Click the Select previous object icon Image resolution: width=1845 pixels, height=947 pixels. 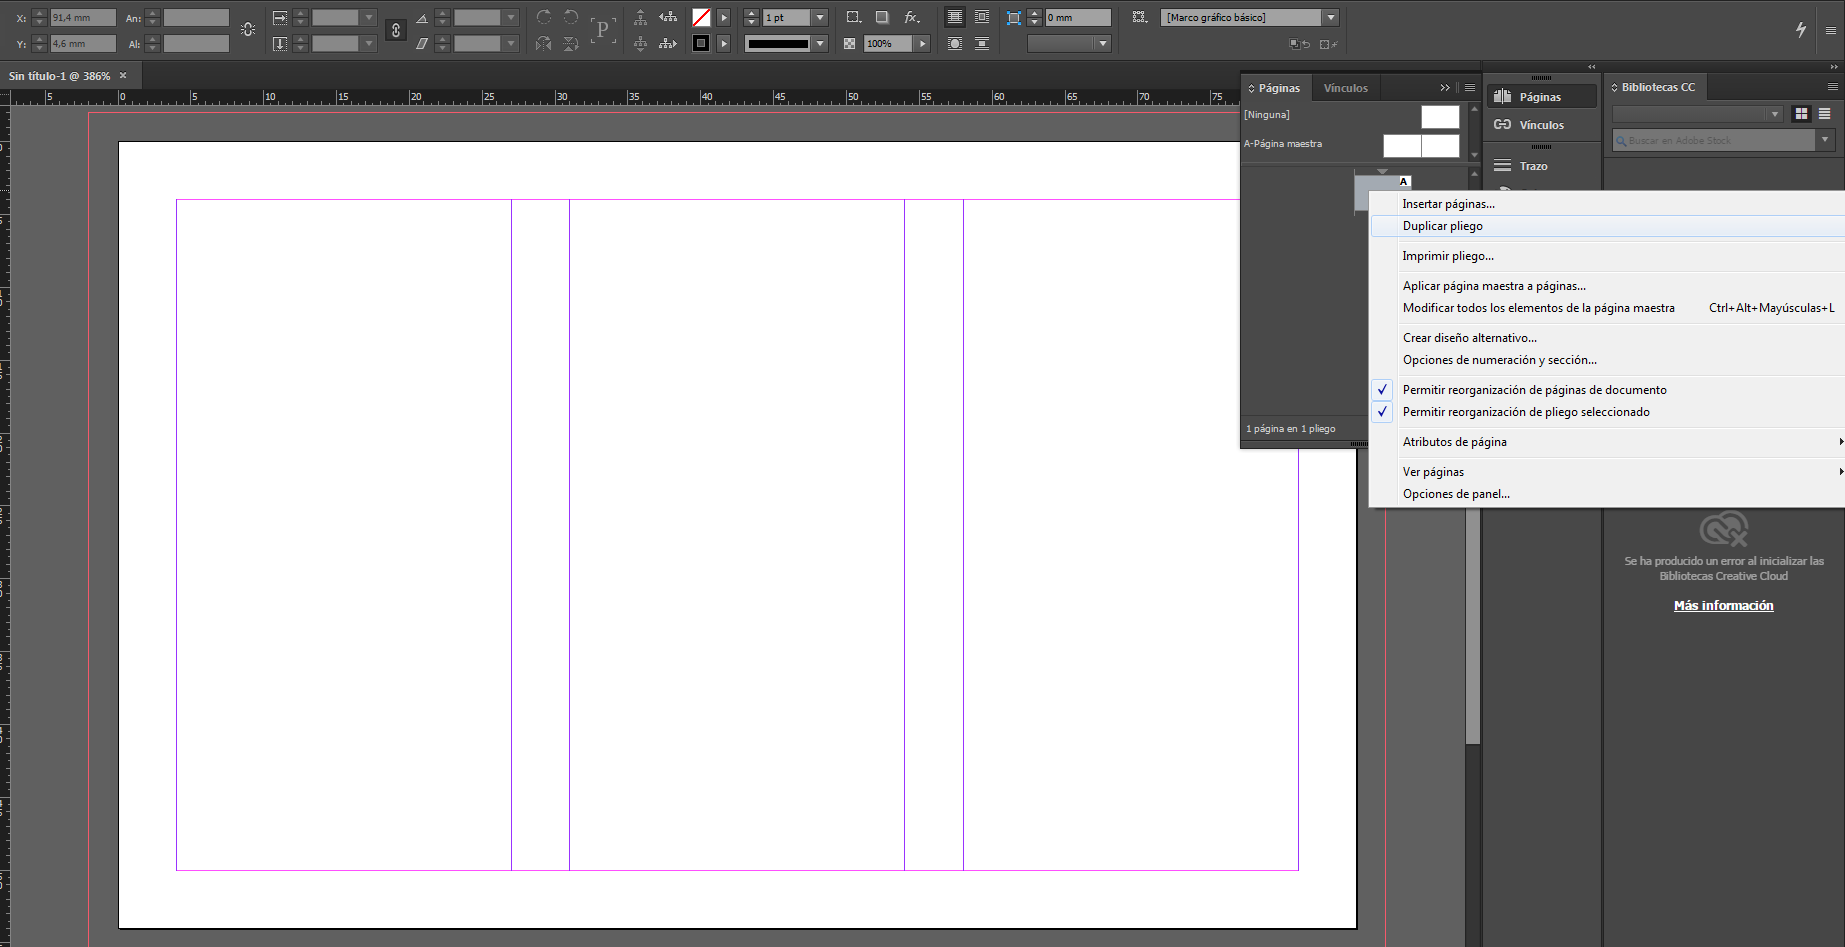point(668,17)
